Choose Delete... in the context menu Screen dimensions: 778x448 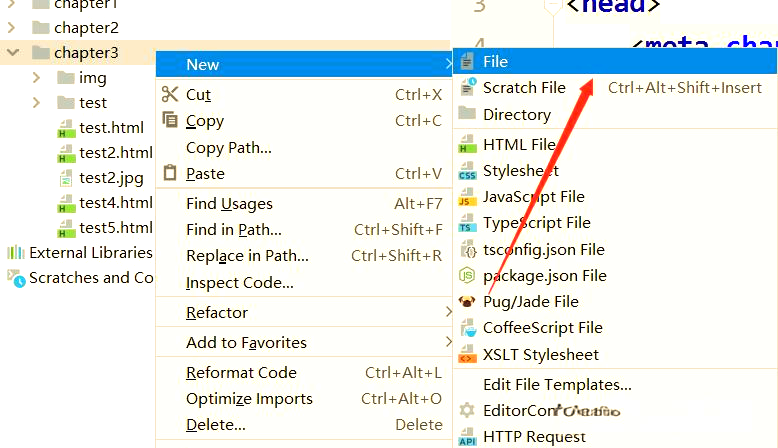pos(304,425)
